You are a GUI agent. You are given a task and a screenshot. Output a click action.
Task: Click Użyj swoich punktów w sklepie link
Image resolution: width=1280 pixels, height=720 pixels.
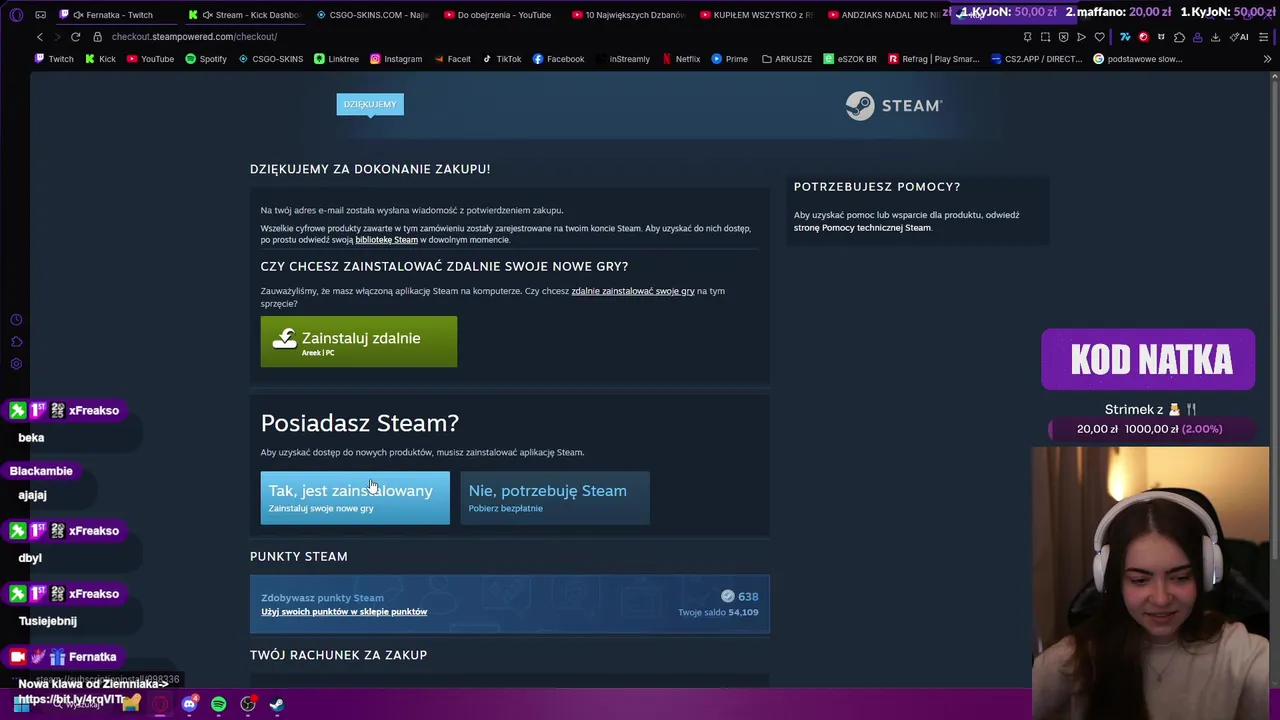[x=344, y=612]
